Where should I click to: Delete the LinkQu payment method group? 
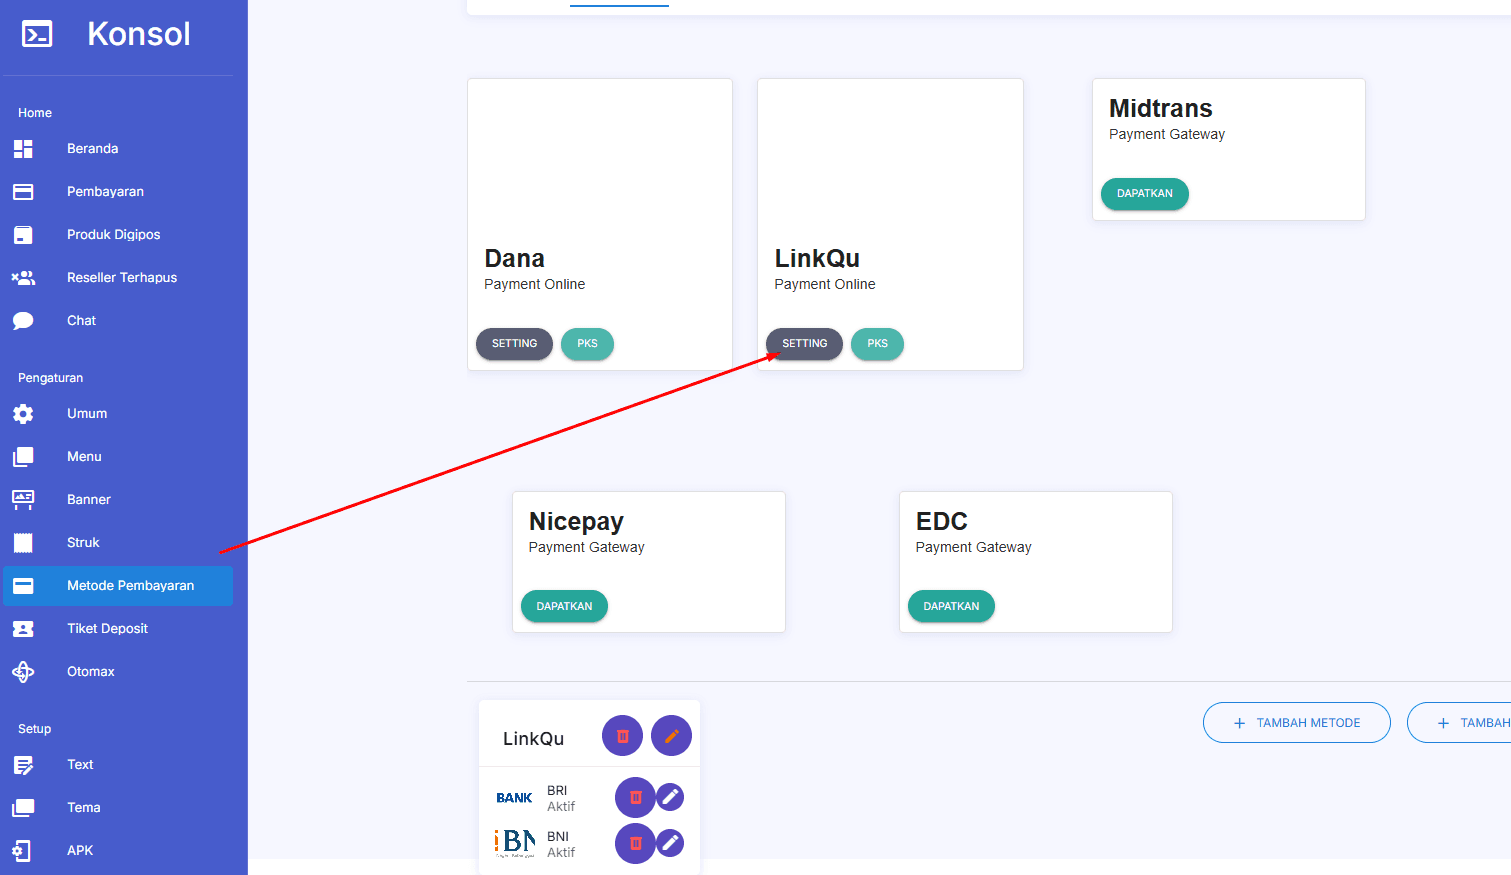(x=622, y=736)
